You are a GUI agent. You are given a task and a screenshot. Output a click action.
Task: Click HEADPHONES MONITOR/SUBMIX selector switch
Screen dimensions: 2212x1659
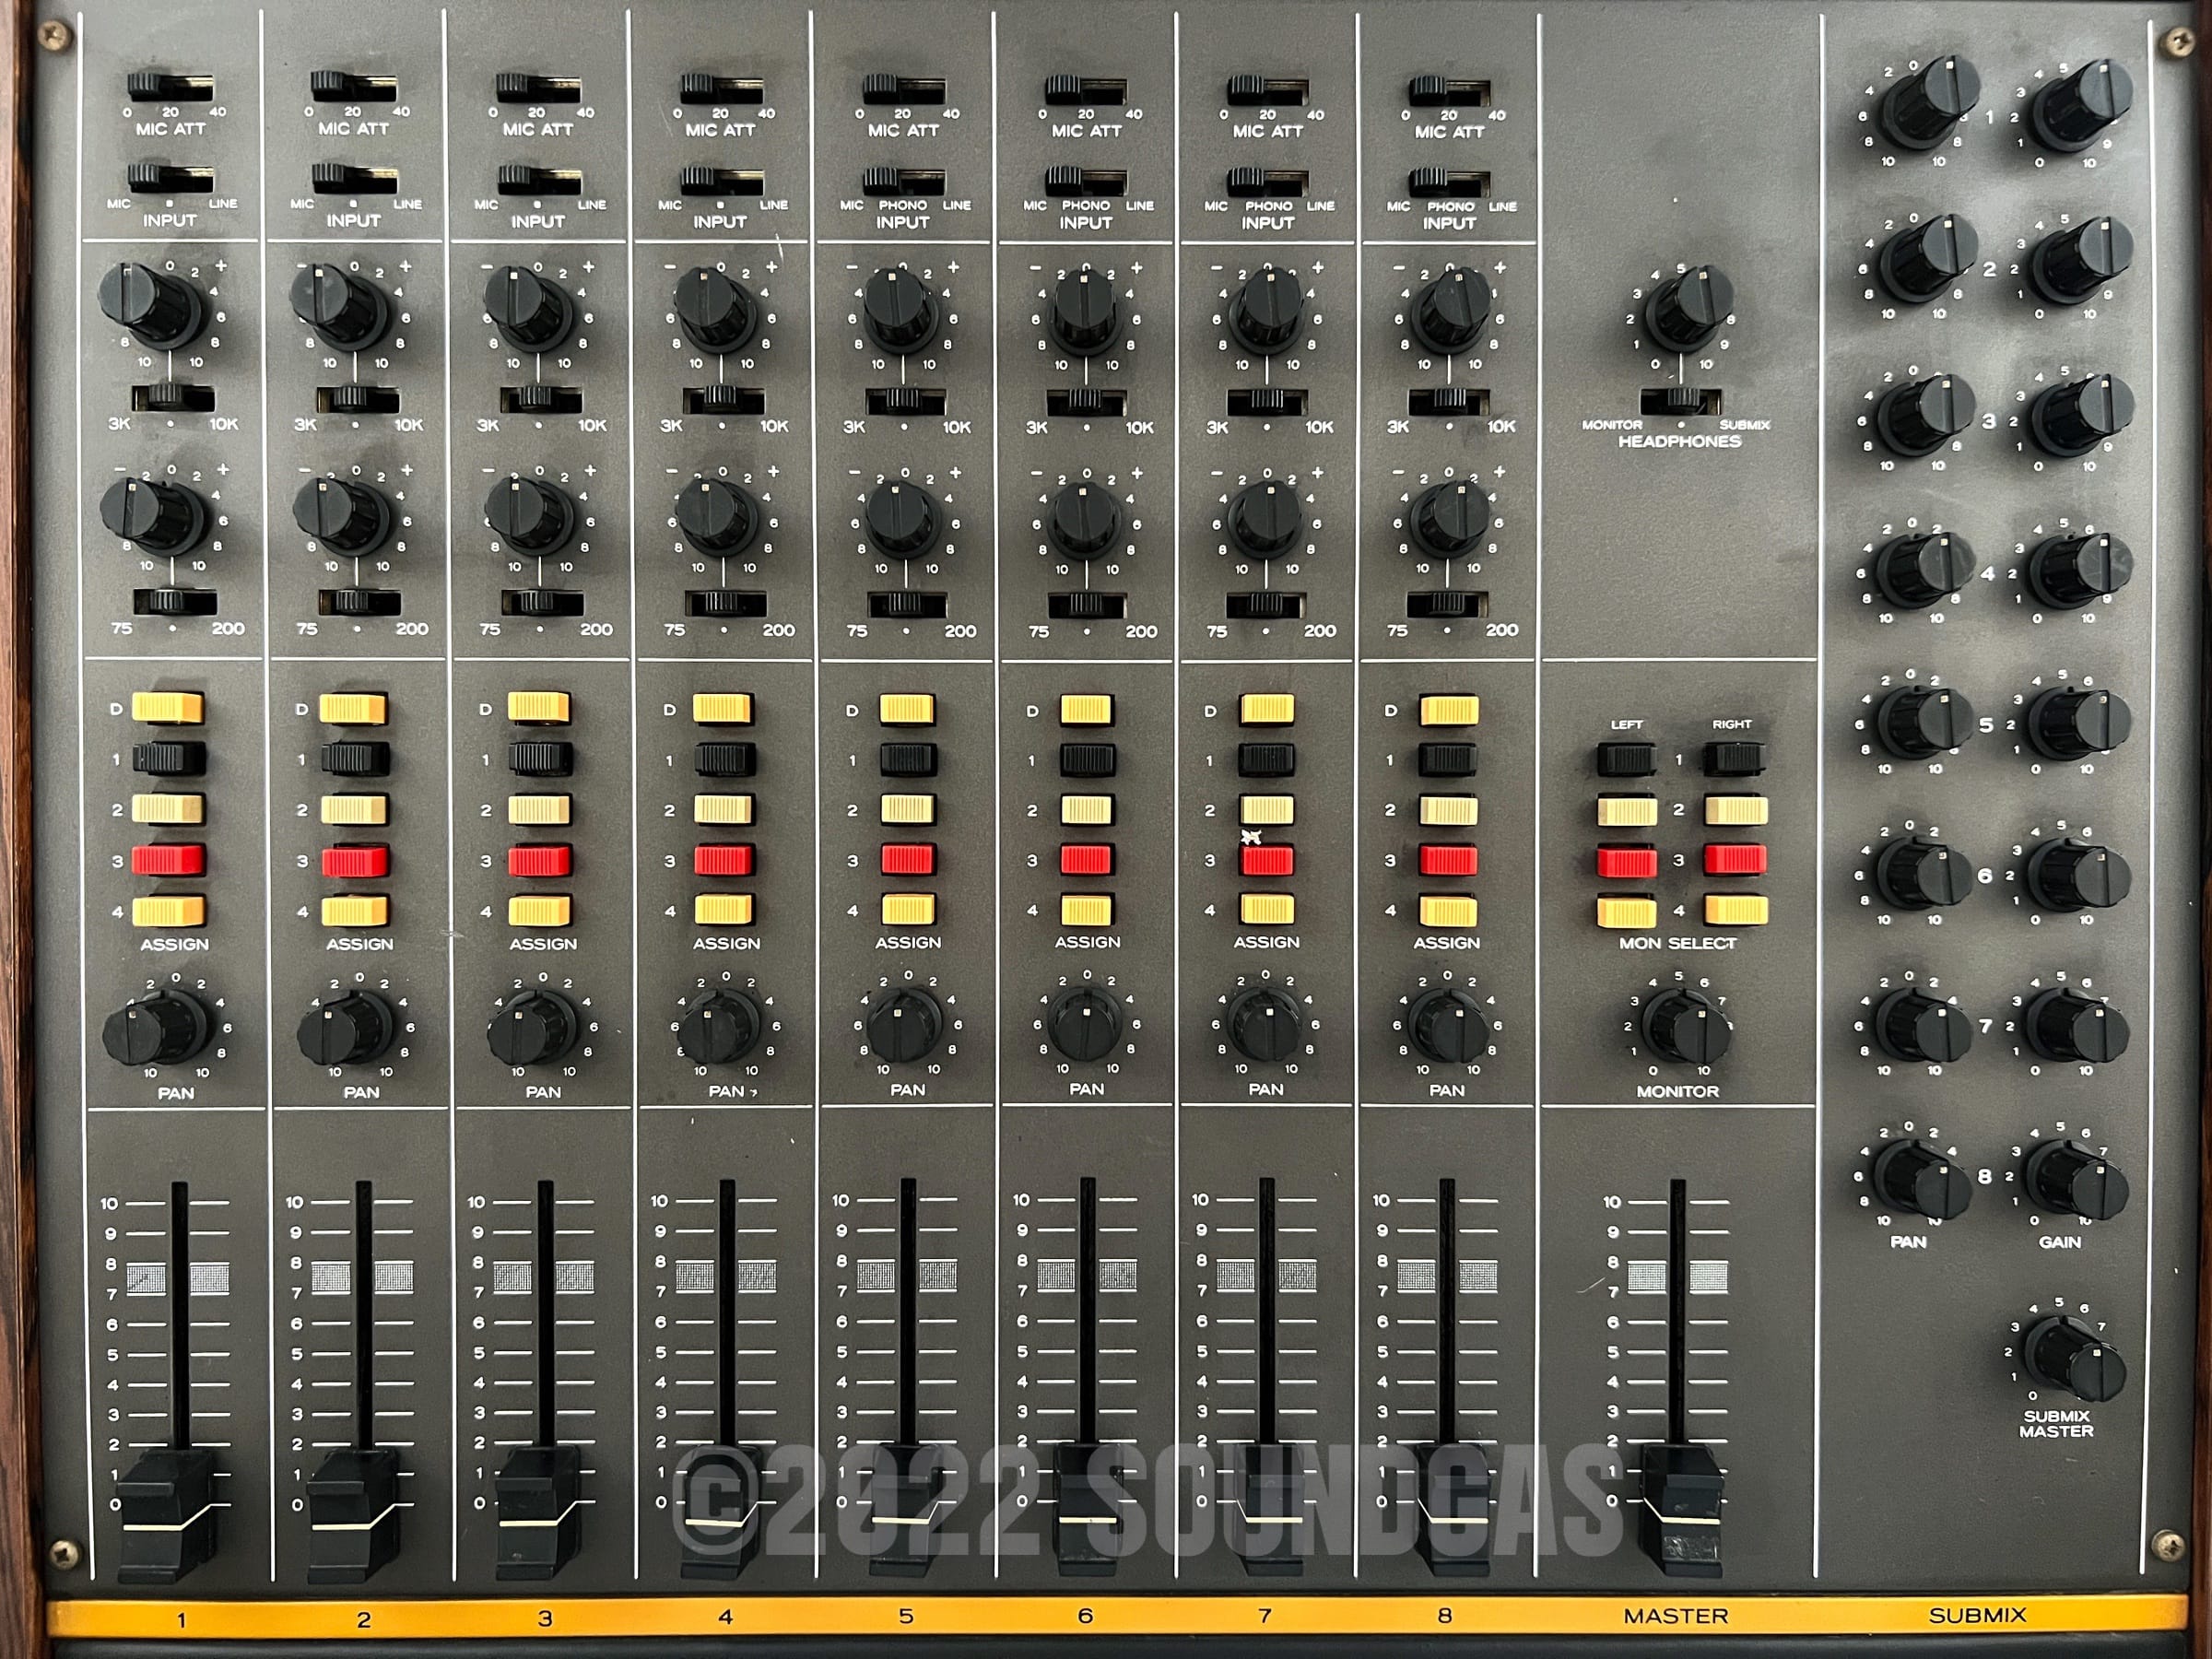1680,400
